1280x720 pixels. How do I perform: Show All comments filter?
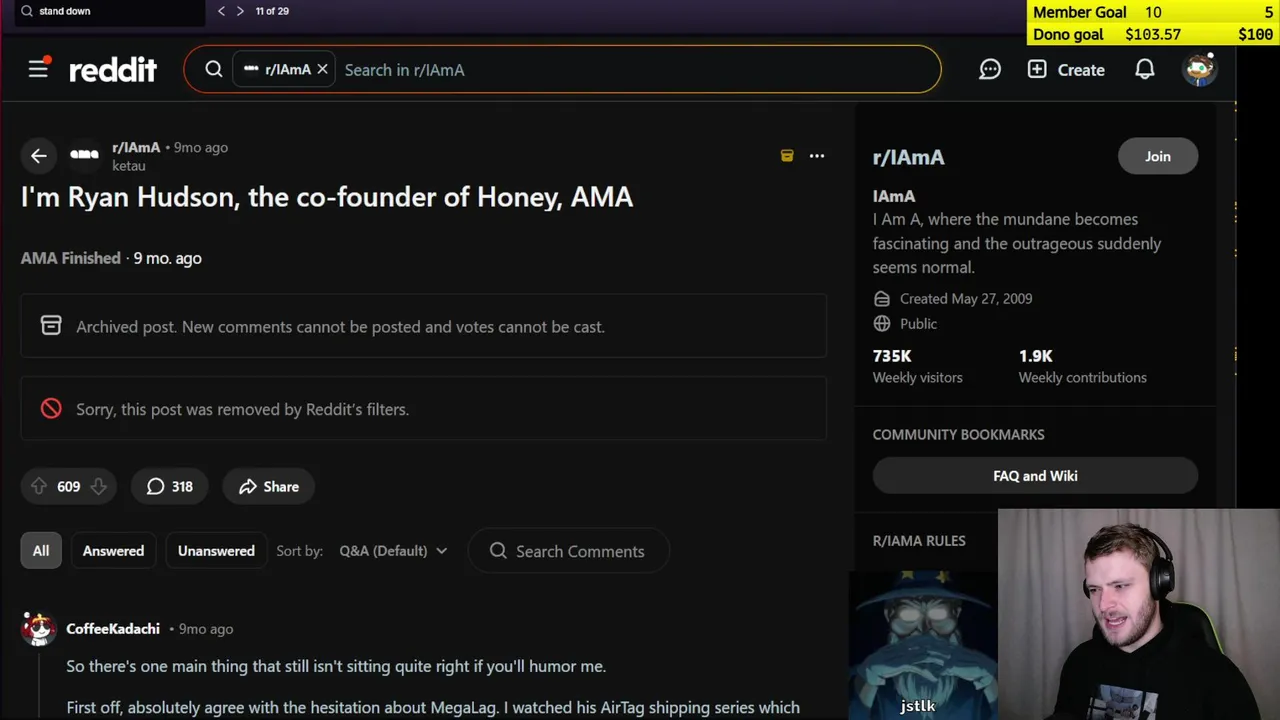(41, 551)
